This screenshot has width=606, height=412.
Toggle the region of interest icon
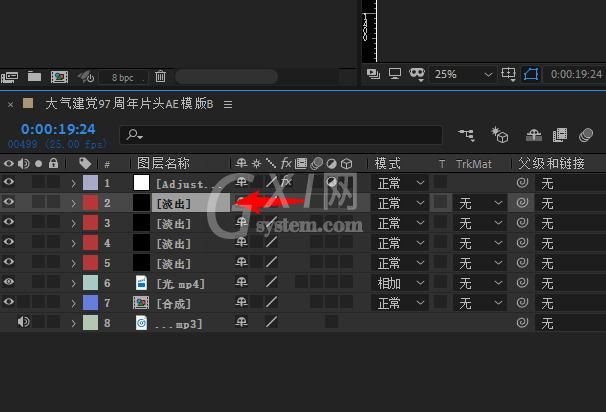(x=531, y=73)
